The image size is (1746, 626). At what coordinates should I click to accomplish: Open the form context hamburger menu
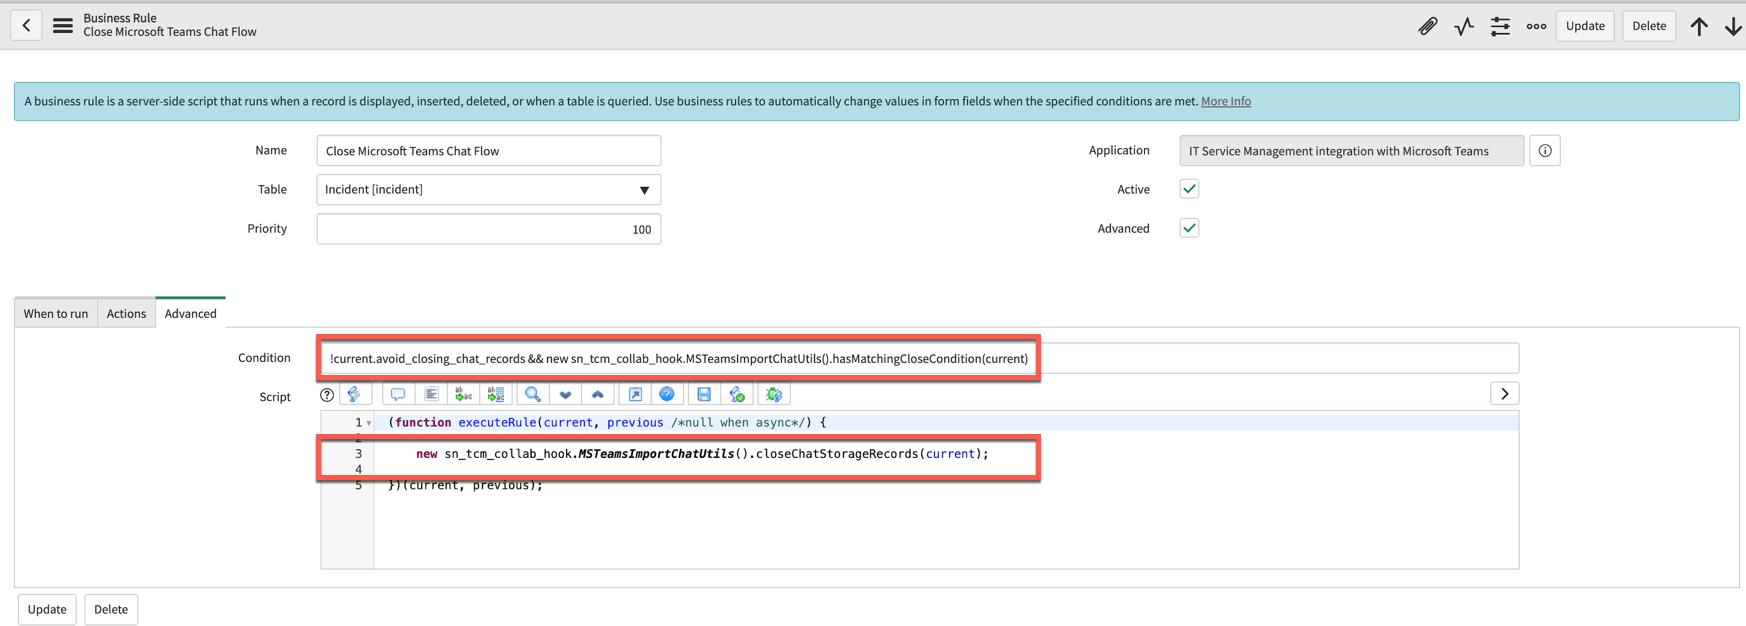63,25
